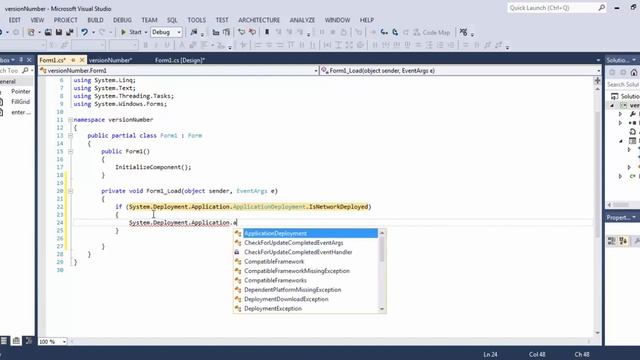This screenshot has width=640, height=360.
Task: Collapse the namespace versionNumber block
Action: click(x=70, y=120)
